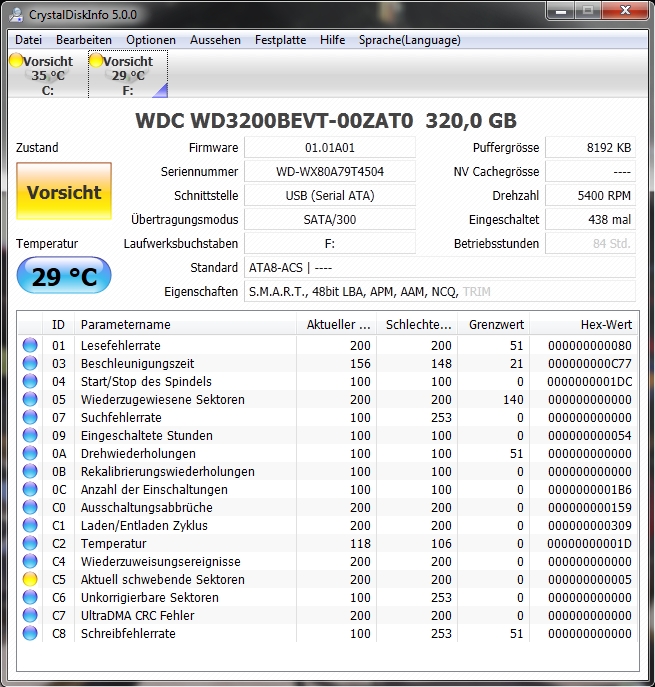Click the ID column header
The image size is (655, 687).
coord(58,325)
